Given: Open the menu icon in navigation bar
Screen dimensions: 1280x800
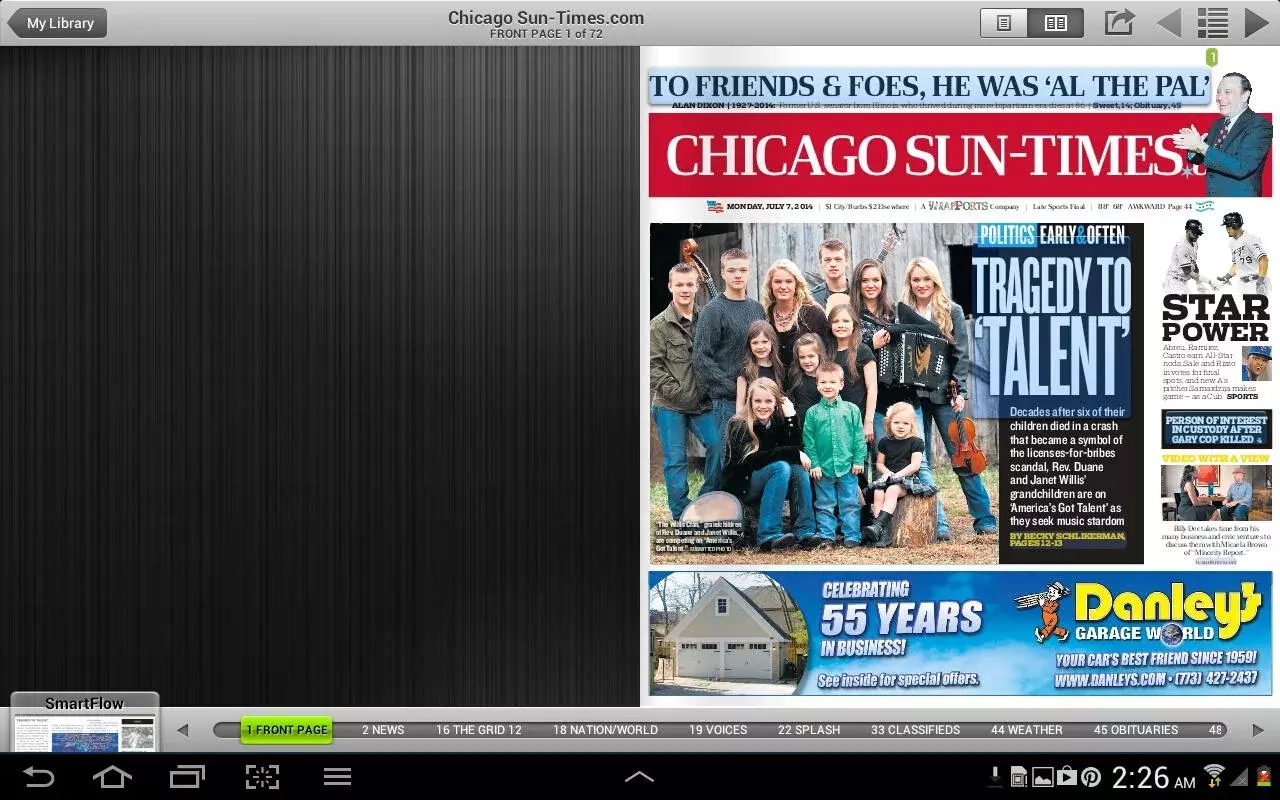Looking at the screenshot, I should click(337, 777).
